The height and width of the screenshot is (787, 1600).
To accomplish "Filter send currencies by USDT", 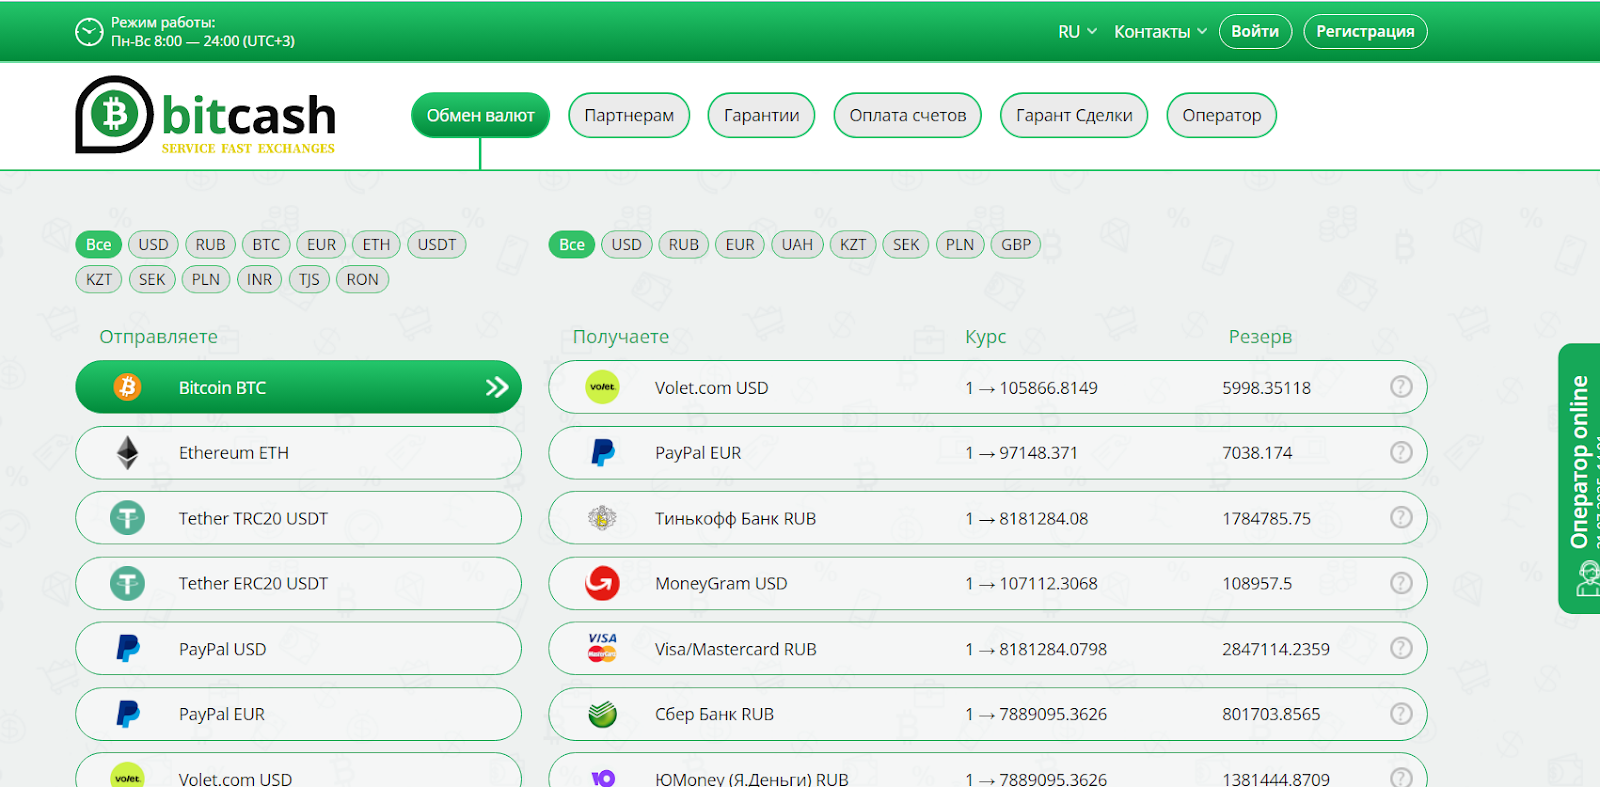I will pyautogui.click(x=437, y=244).
